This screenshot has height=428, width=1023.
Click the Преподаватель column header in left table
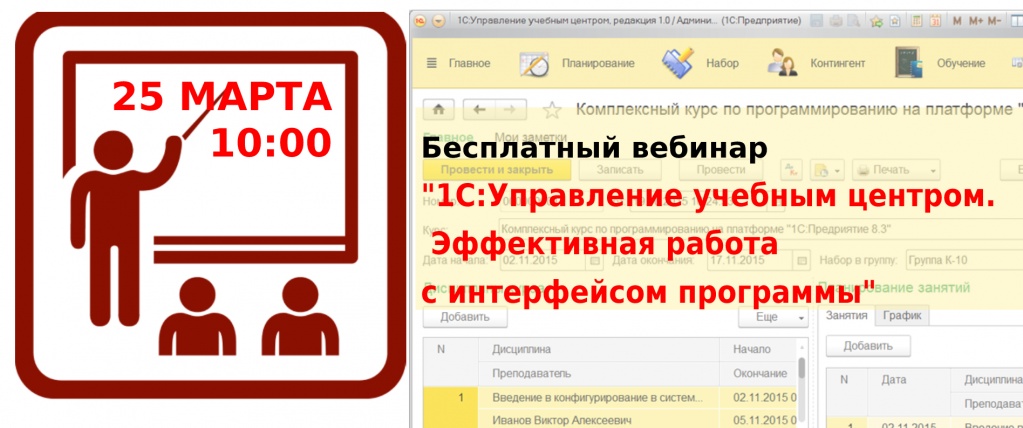pos(599,374)
